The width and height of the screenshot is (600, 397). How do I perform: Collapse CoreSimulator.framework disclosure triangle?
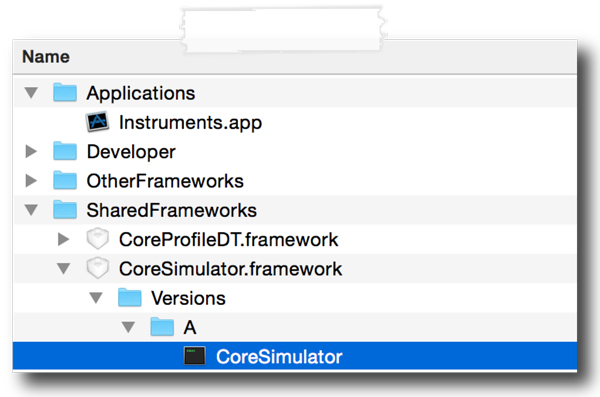64,268
